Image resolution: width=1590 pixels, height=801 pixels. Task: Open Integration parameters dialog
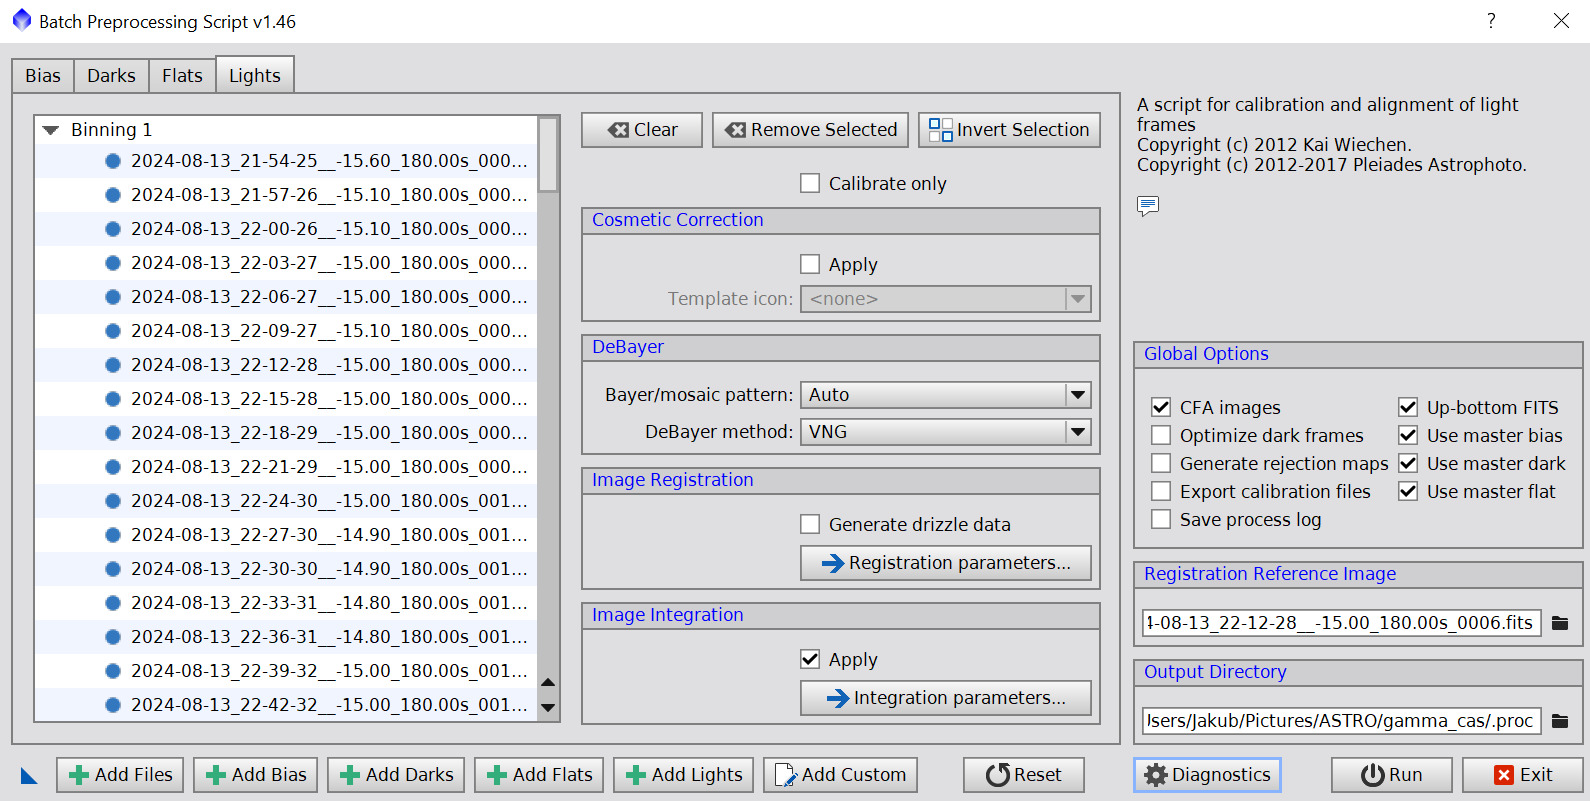tap(945, 698)
